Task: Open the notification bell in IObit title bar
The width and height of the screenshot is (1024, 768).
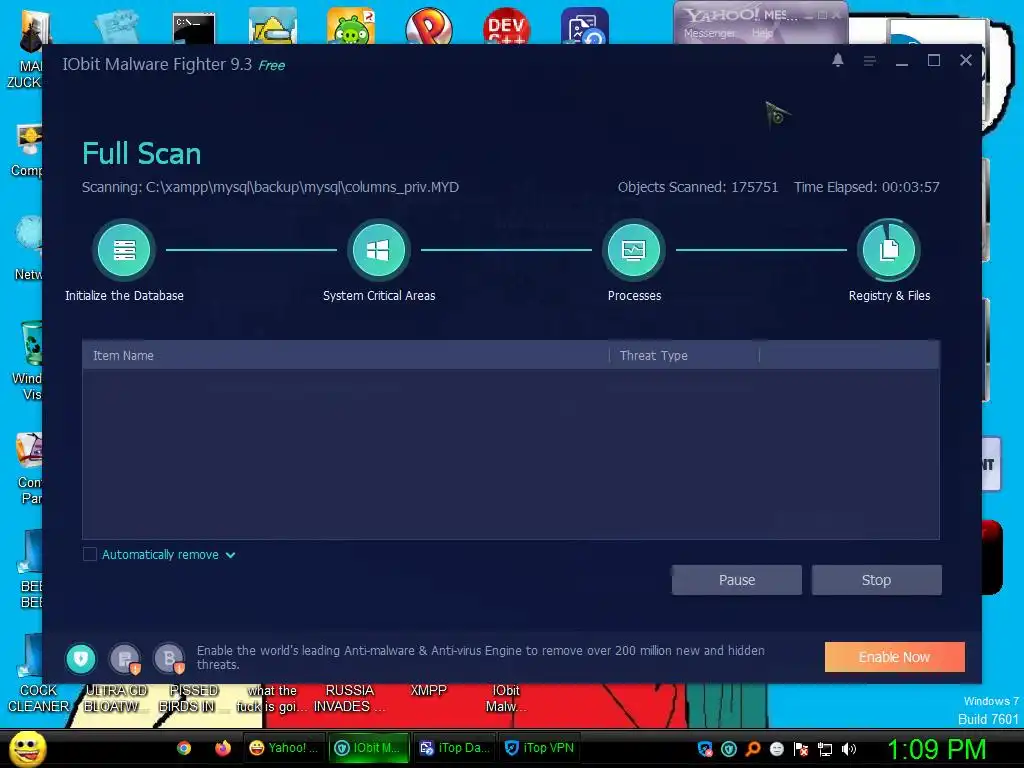Action: click(838, 60)
